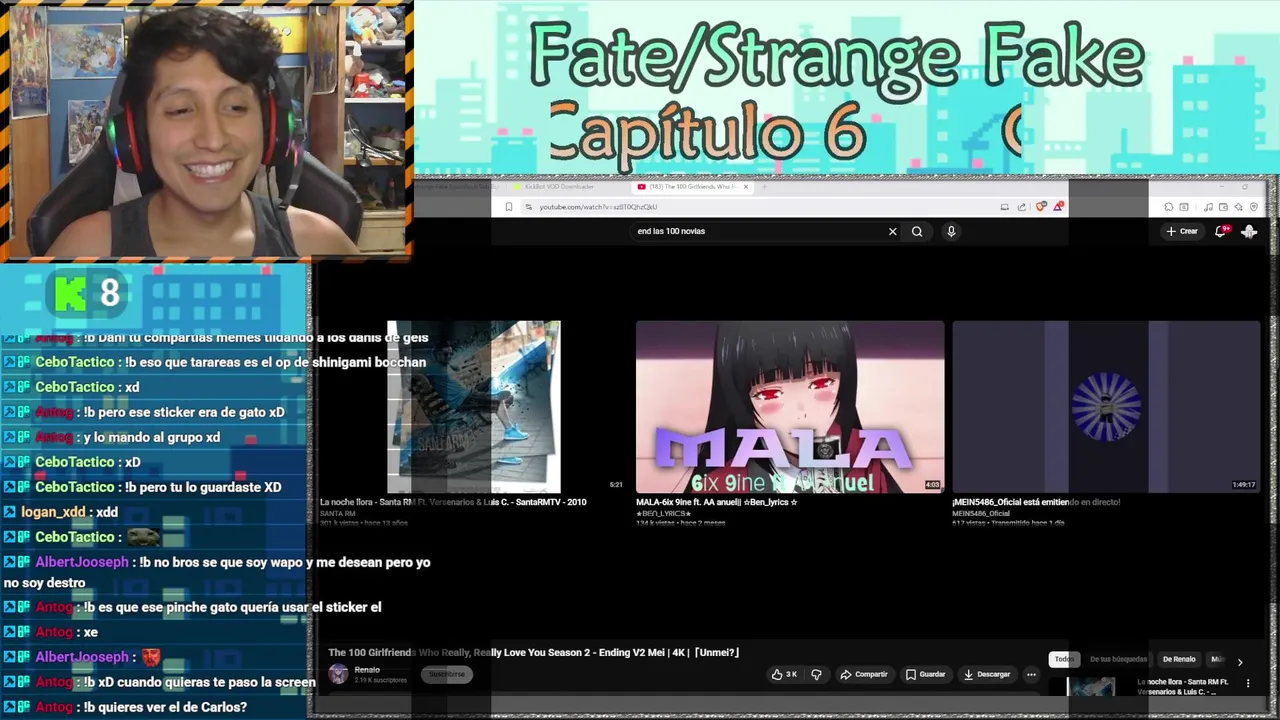Click the cast screen icon in the address bar
This screenshot has height=720, width=1280.
(x=1004, y=207)
